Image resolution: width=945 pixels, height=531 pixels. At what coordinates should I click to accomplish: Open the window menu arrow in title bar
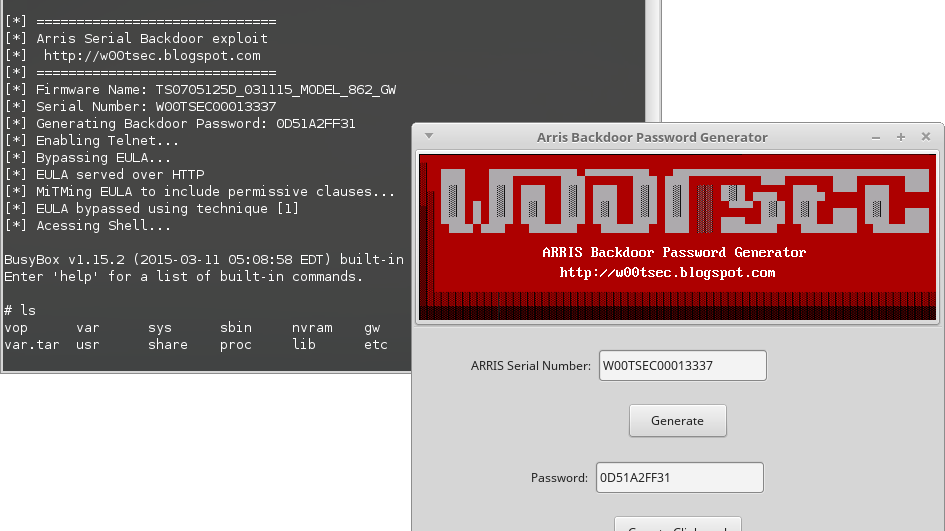429,136
